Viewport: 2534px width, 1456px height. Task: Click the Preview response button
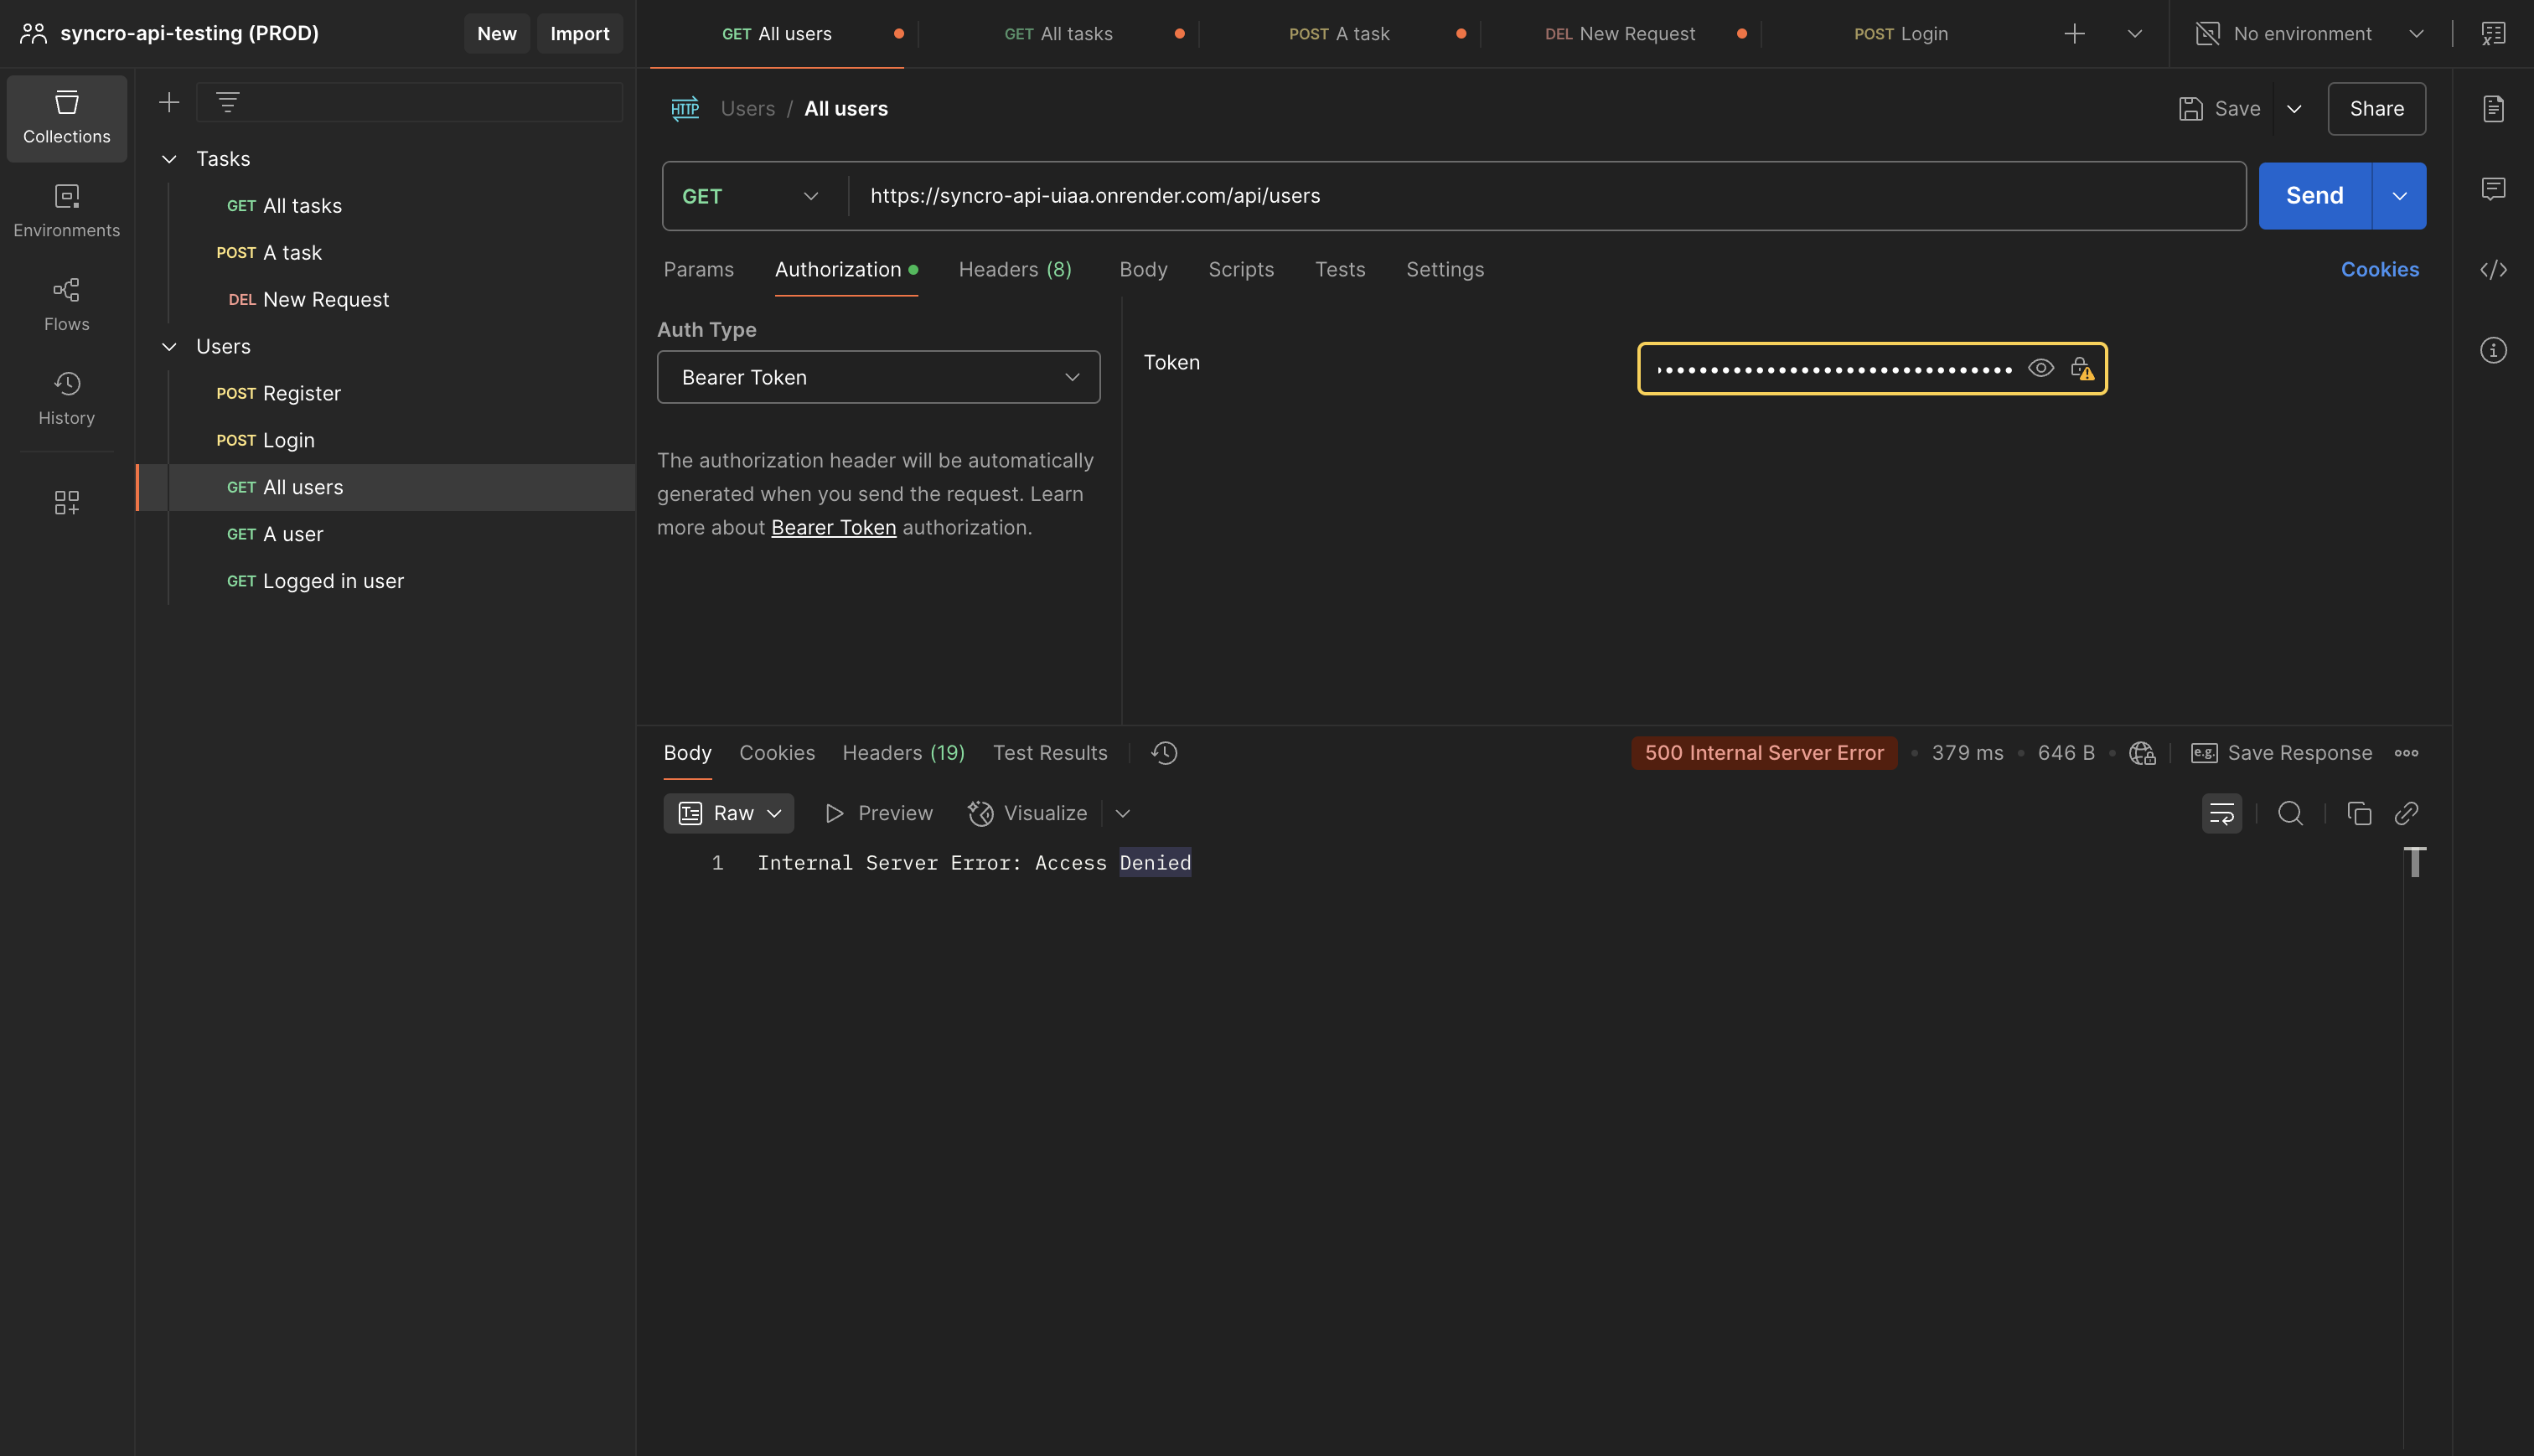pyautogui.click(x=879, y=813)
